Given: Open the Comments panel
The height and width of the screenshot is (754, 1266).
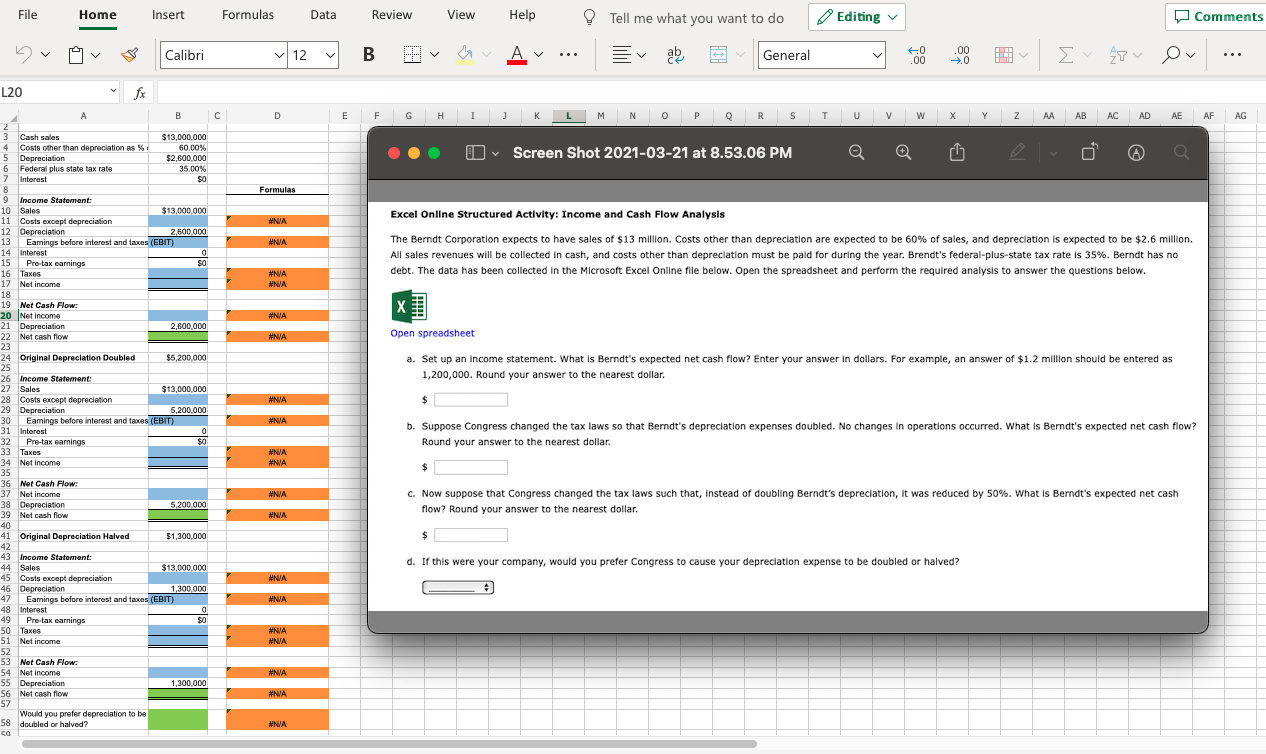Looking at the screenshot, I should (1217, 16).
